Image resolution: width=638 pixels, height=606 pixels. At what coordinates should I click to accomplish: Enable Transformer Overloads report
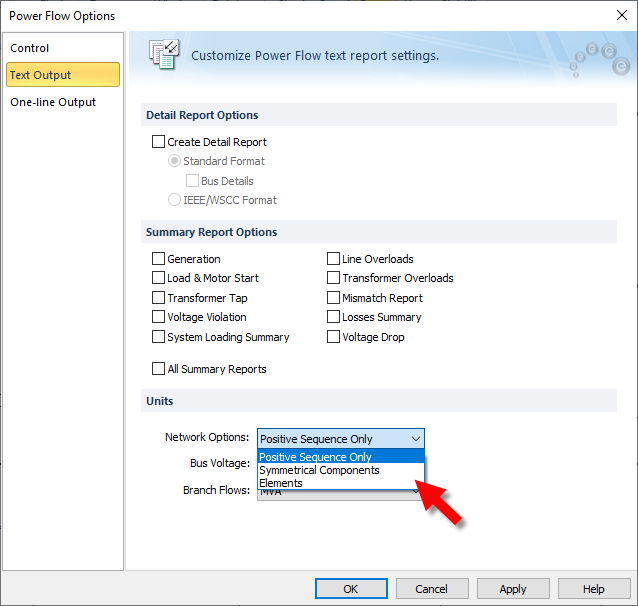(334, 278)
